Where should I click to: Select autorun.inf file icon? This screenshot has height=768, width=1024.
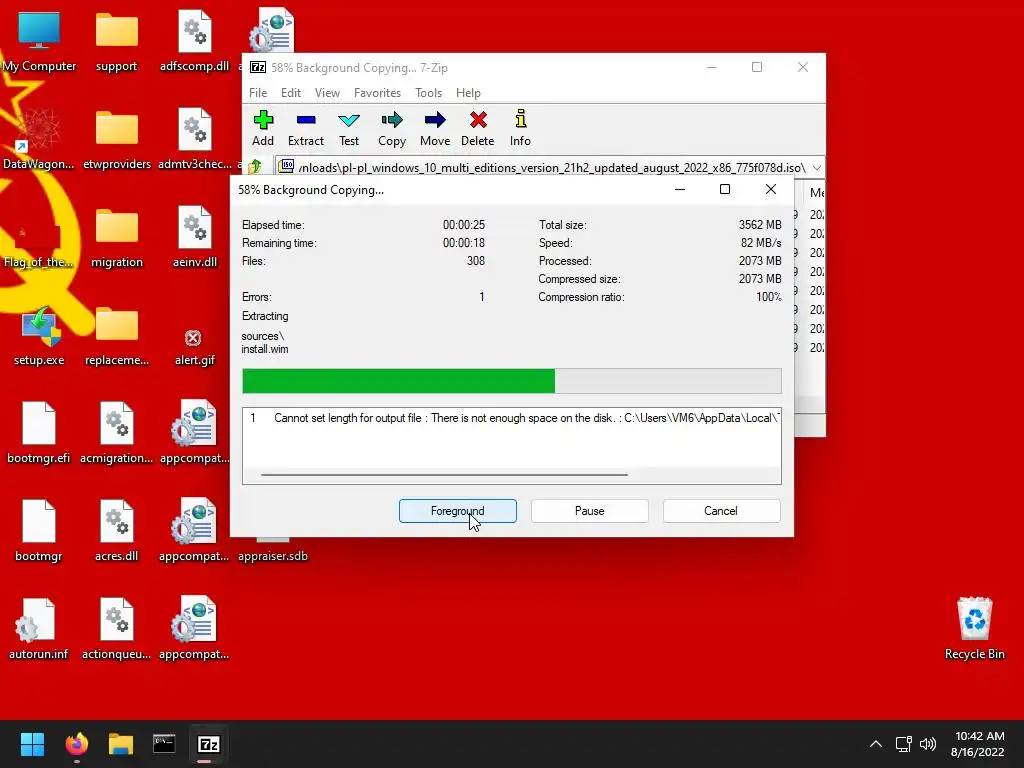(39, 628)
